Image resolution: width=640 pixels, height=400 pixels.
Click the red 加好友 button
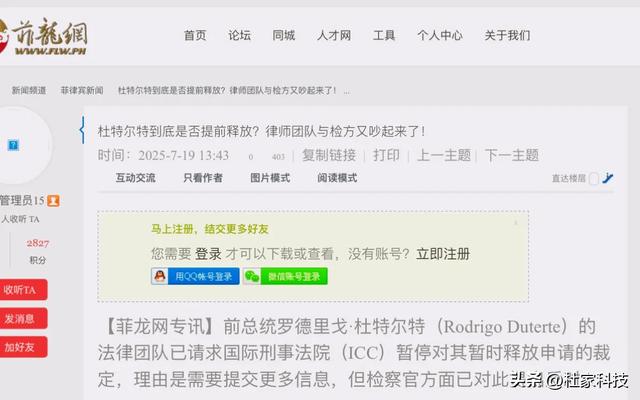pyautogui.click(x=23, y=347)
